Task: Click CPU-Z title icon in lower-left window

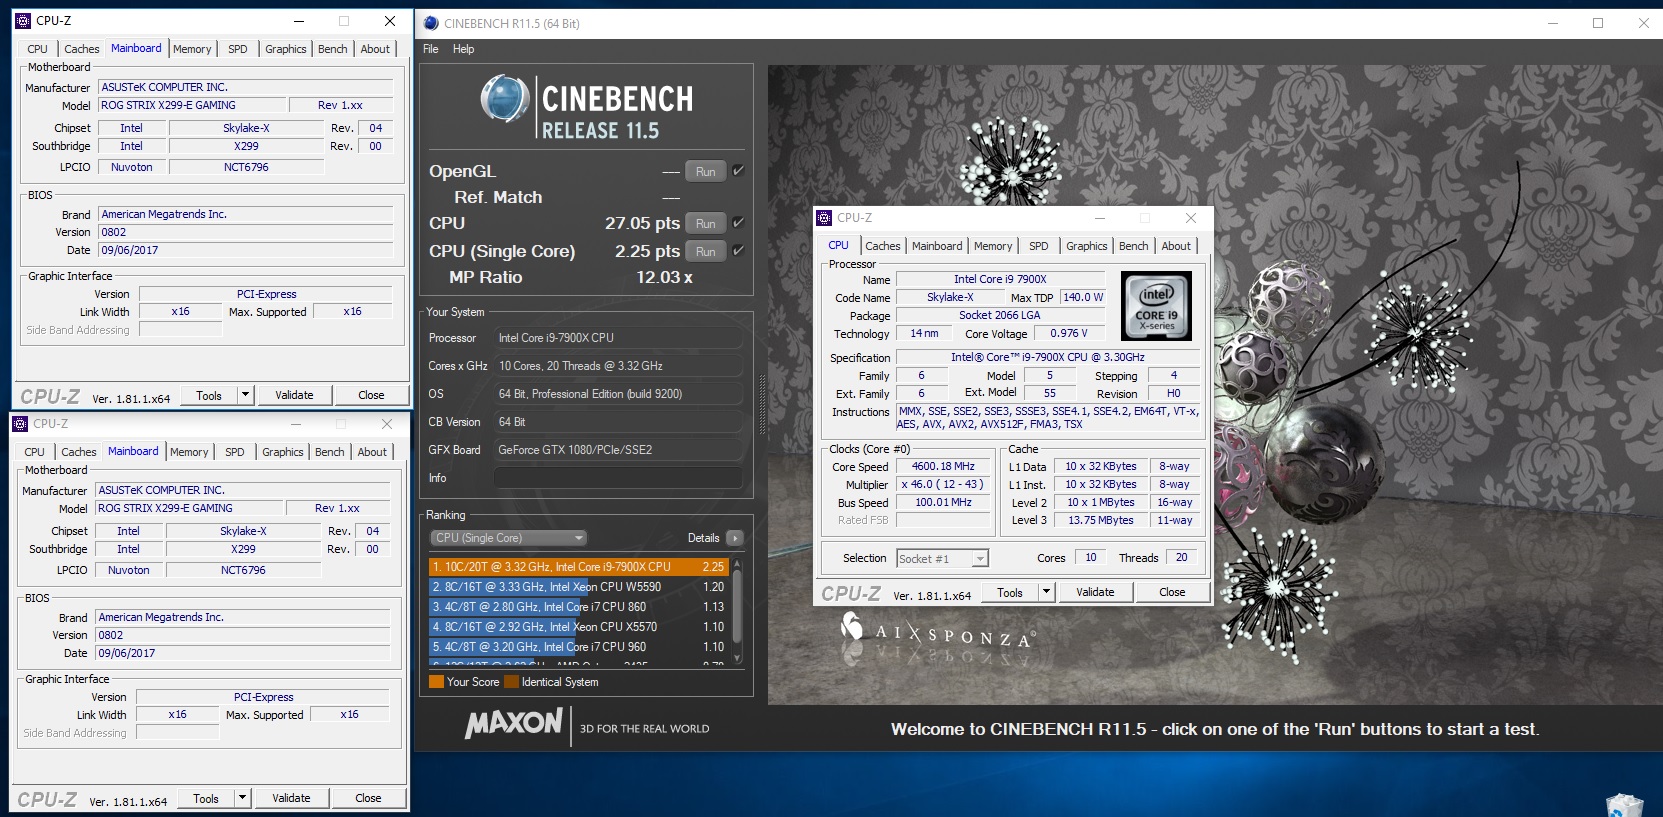Action: [20, 423]
